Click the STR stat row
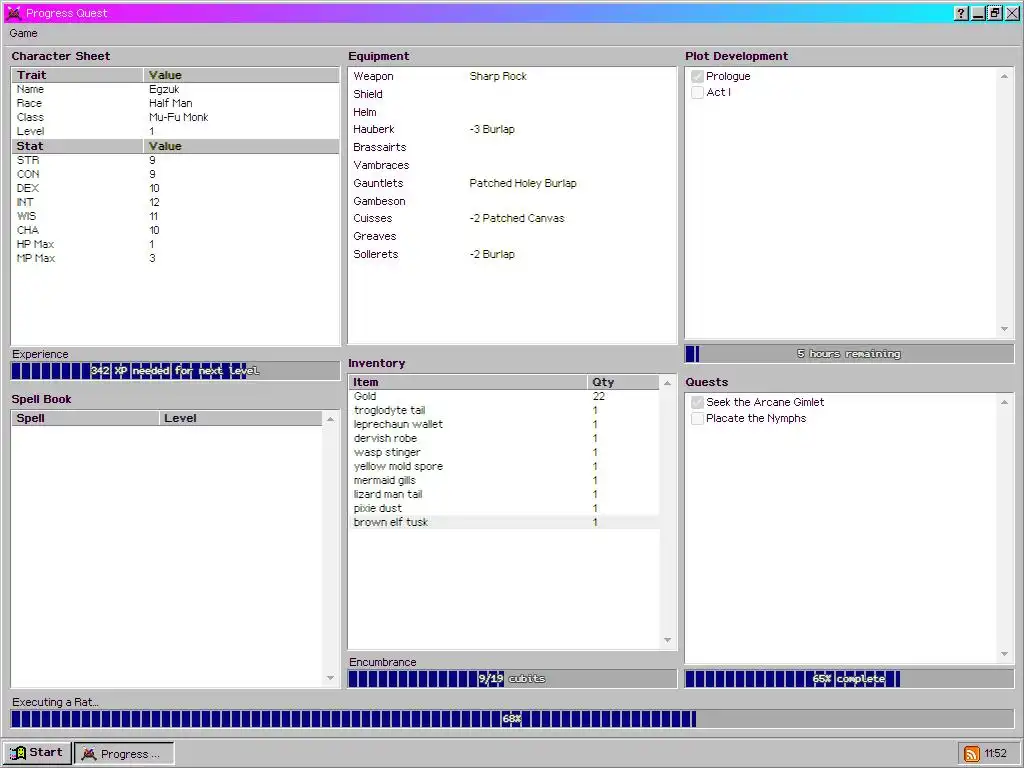1024x768 pixels. click(x=176, y=160)
